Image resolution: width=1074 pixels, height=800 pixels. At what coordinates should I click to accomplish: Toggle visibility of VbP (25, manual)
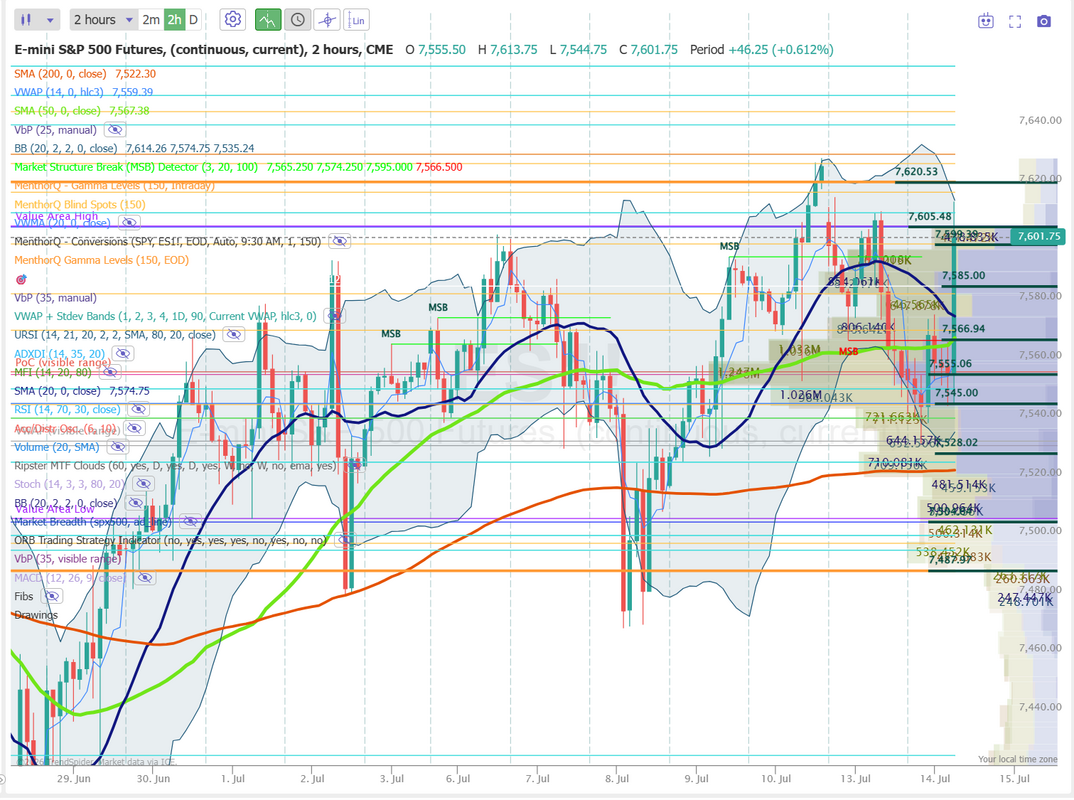coord(115,129)
